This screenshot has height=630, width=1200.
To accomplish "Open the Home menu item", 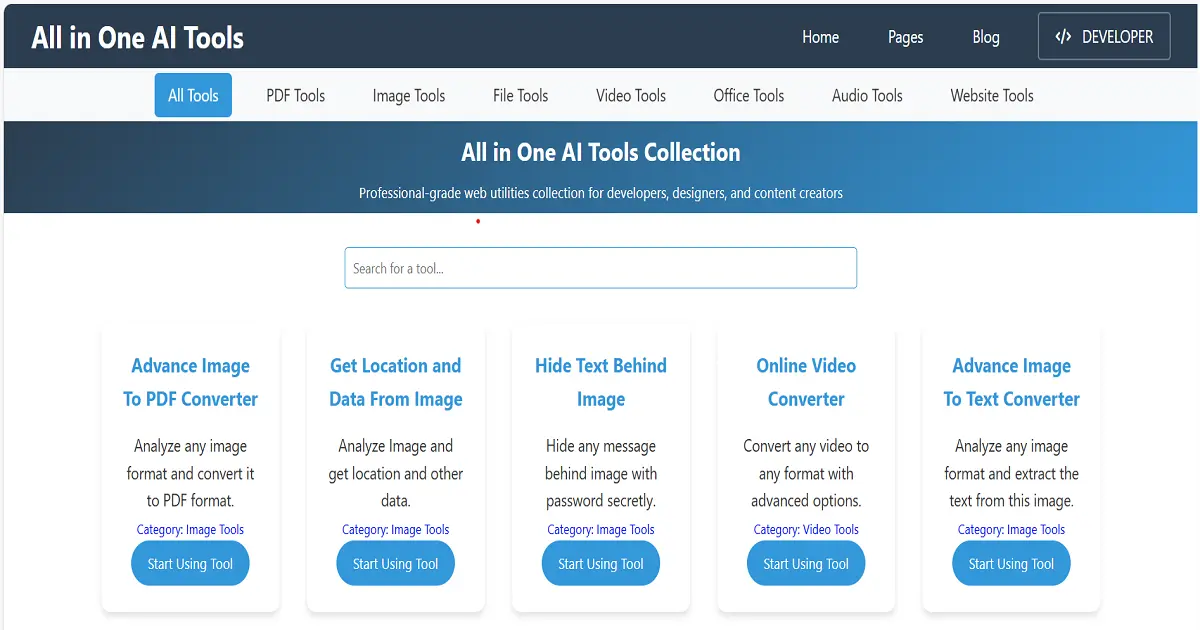I will click(820, 37).
